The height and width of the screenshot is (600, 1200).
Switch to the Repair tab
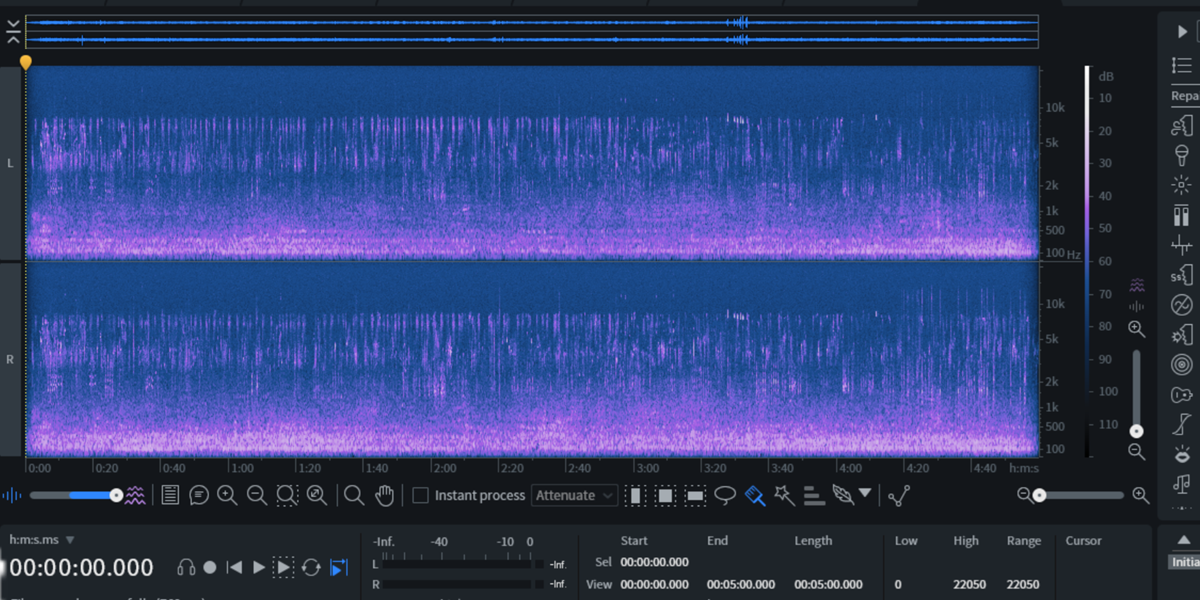[x=1185, y=96]
